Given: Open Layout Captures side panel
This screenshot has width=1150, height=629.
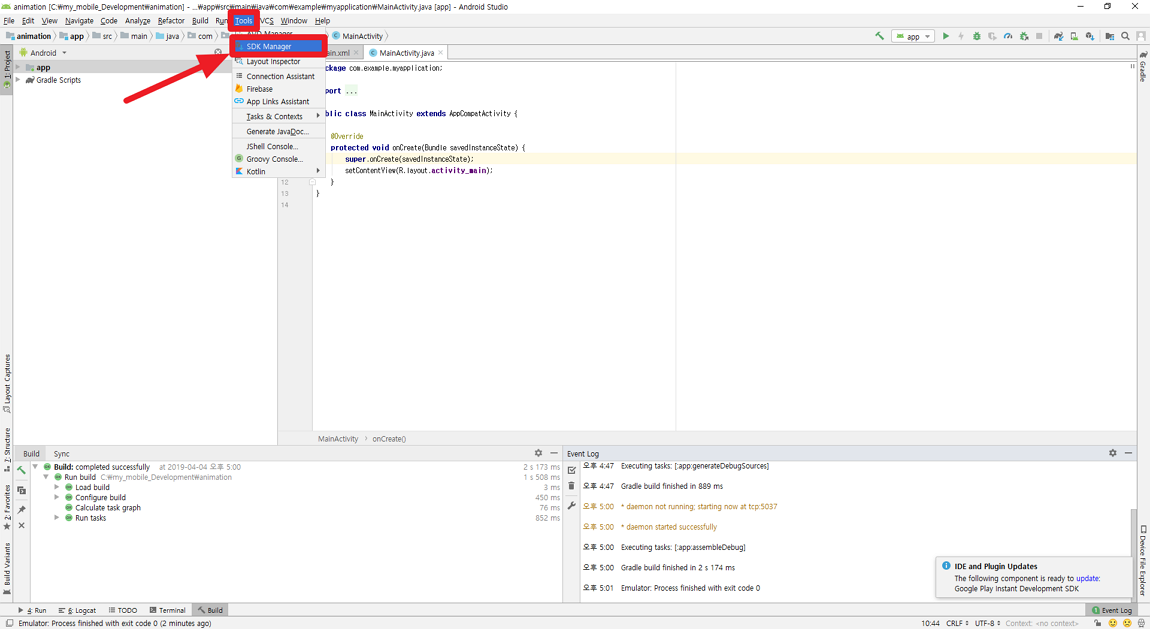Looking at the screenshot, I should click(7, 383).
